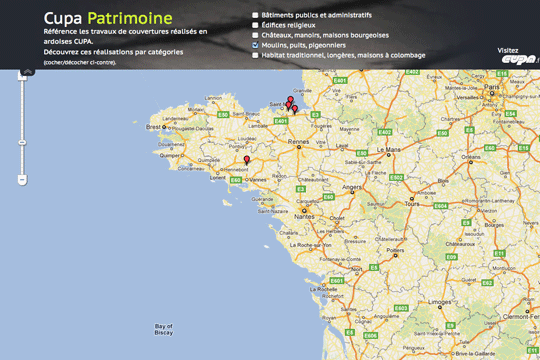Click the E09 road shield near Châteauroux

(451, 257)
